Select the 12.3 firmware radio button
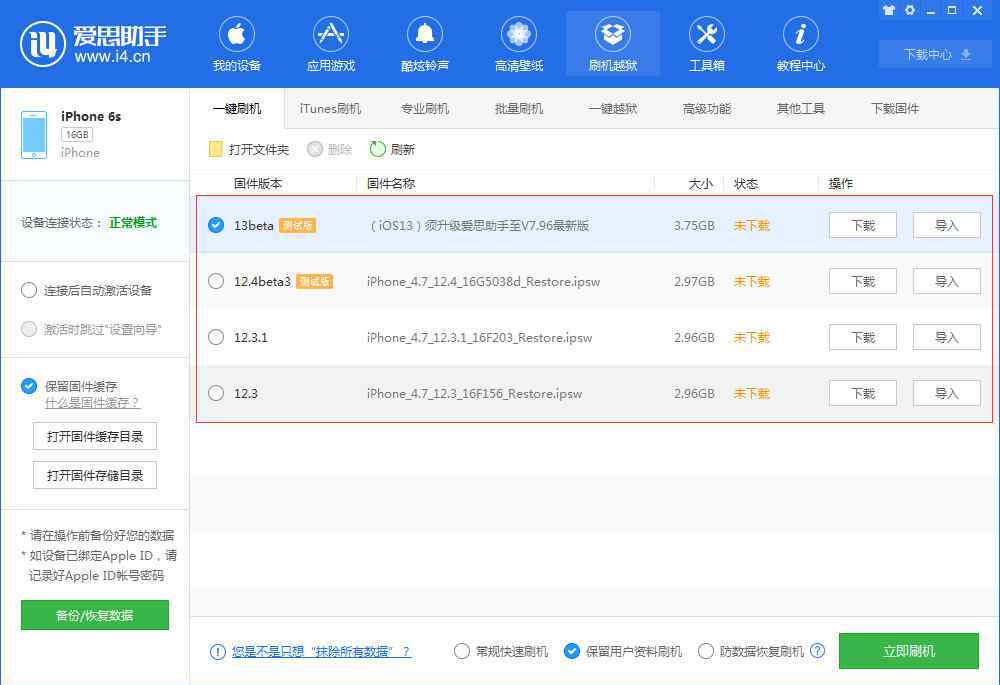The image size is (1000, 685). coord(216,393)
